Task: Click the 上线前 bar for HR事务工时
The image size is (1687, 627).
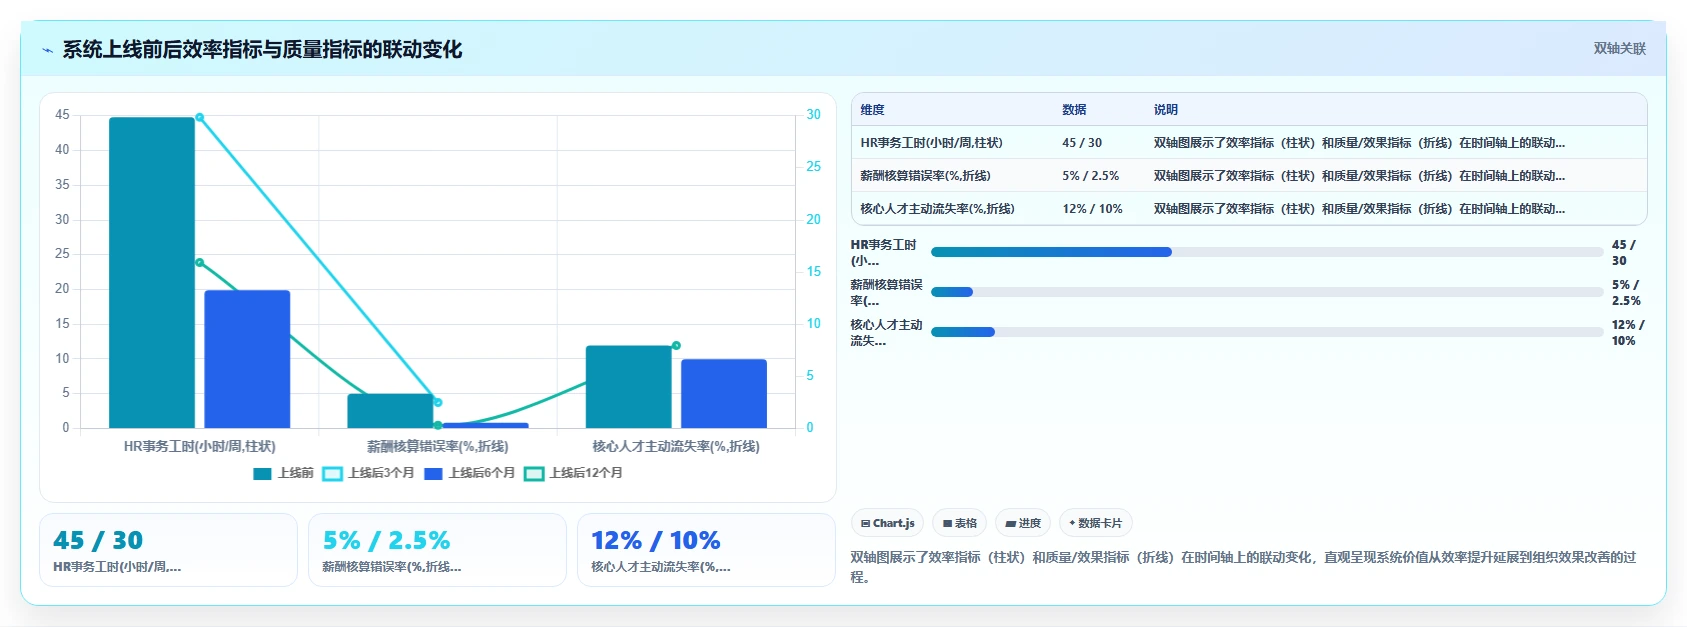Action: tap(152, 272)
